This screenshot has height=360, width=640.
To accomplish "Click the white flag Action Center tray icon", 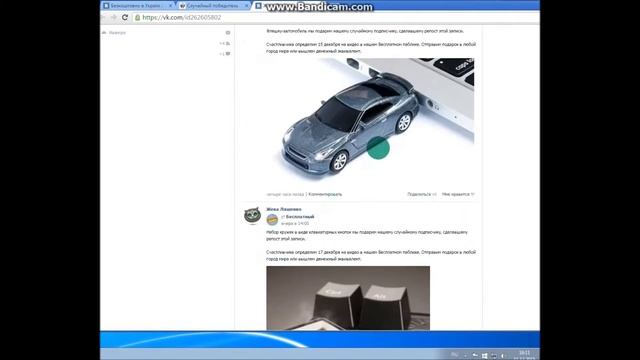I will [x=475, y=356].
